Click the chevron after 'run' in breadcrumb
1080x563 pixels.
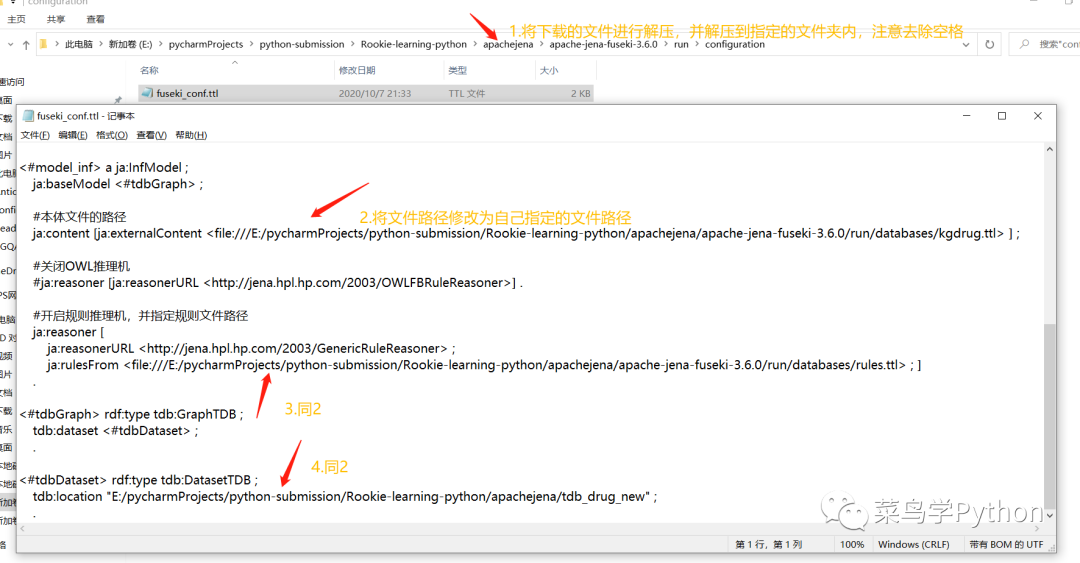696,45
